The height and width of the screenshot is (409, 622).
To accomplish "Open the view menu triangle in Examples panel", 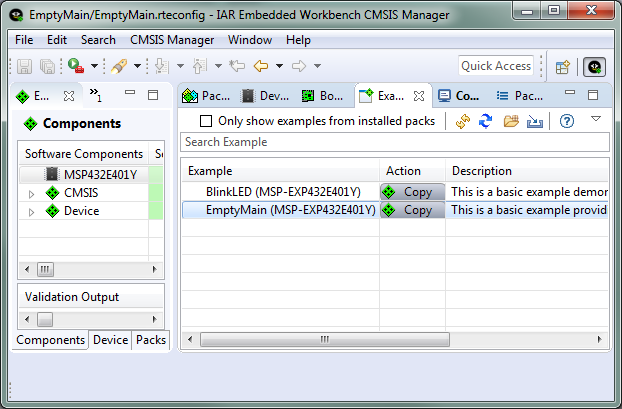I will 595,119.
